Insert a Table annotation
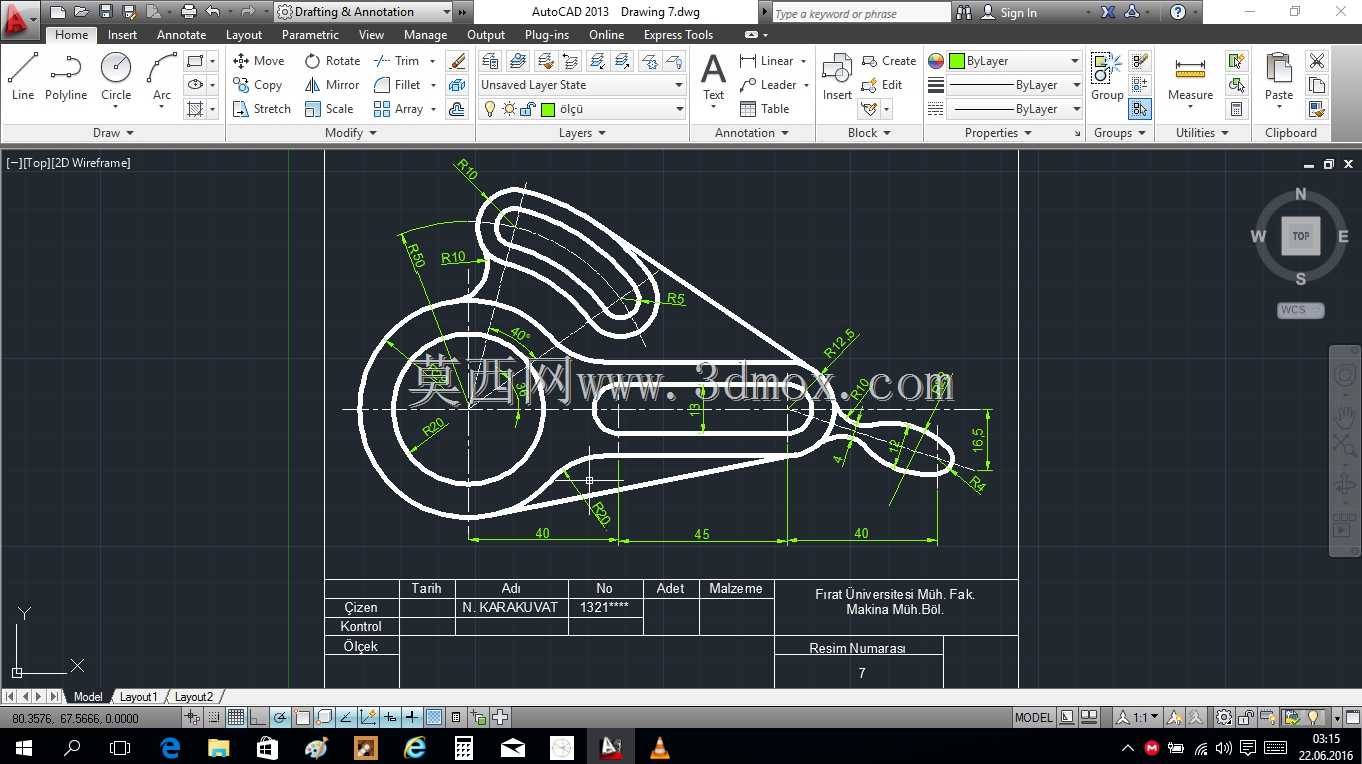 coord(765,109)
